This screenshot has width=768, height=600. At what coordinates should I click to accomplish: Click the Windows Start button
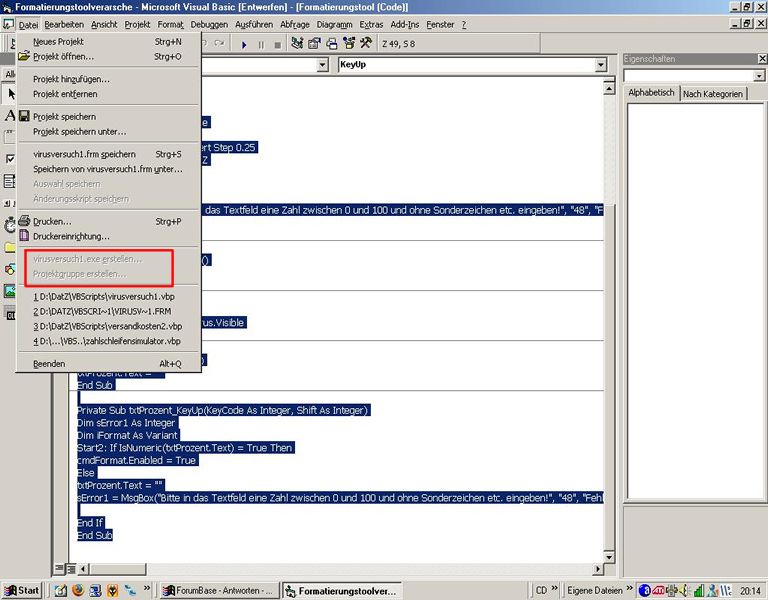[21, 591]
